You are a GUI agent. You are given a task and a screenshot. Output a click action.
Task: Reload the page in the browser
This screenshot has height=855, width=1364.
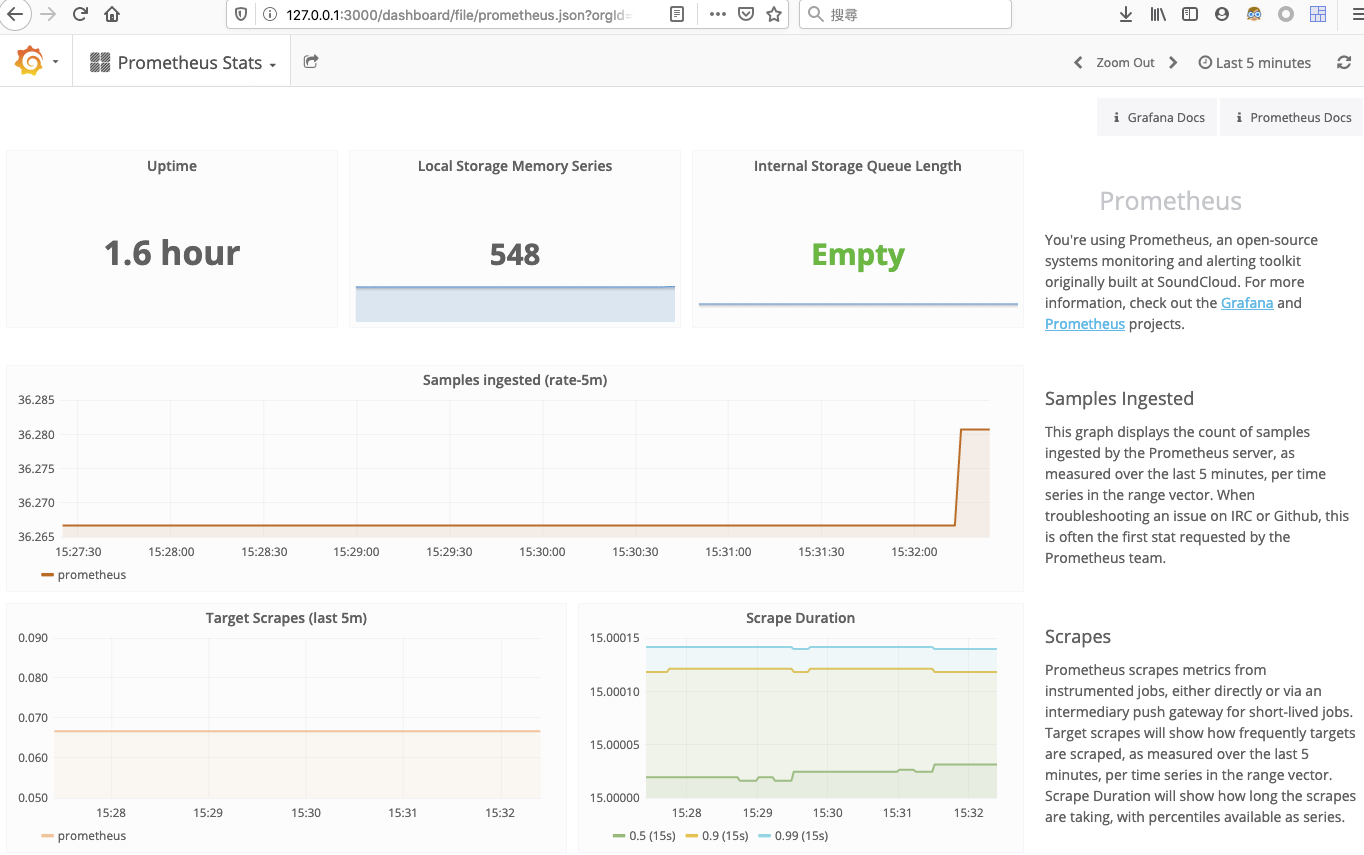(x=80, y=14)
